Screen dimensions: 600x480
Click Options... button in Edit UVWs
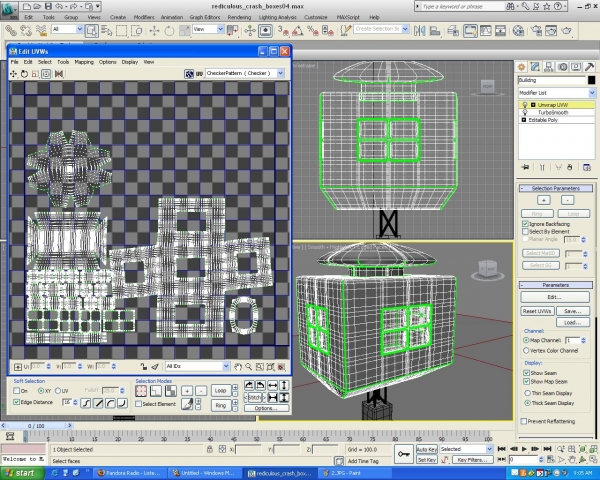click(266, 408)
